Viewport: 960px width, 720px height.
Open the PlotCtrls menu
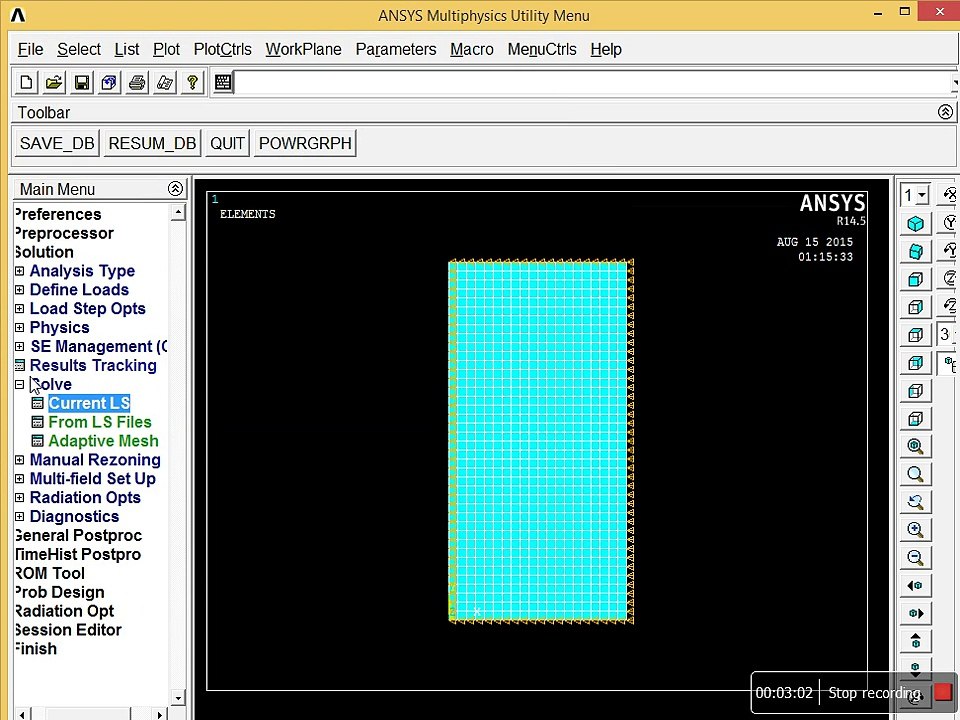click(223, 49)
